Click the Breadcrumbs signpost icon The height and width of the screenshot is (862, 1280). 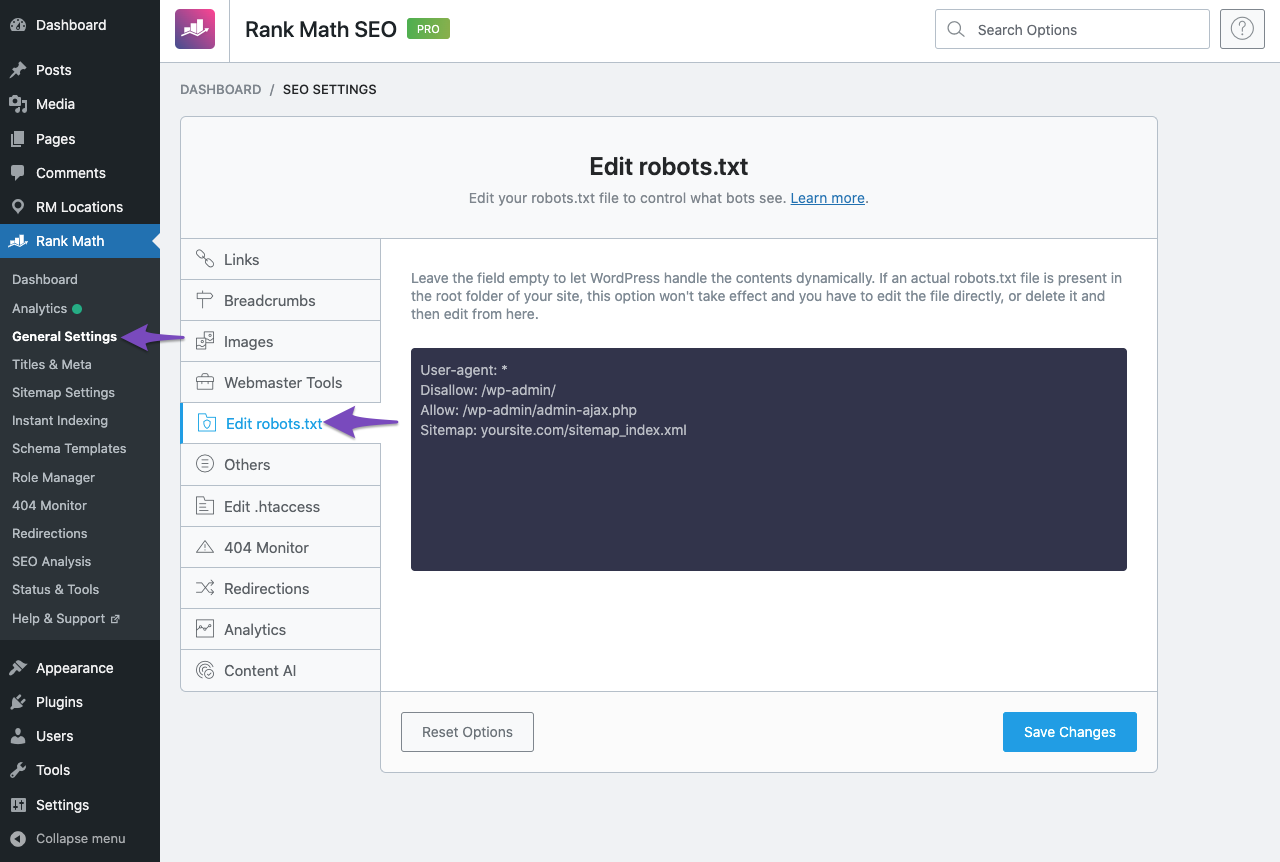205,300
